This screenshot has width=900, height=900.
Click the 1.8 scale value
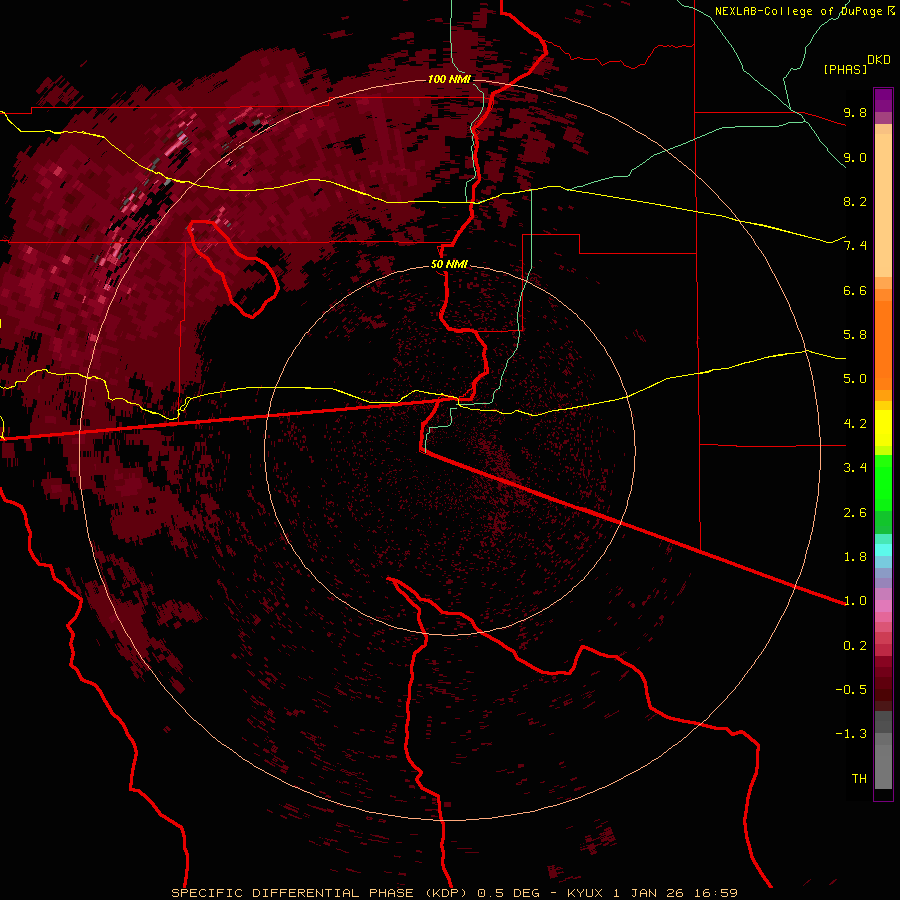point(855,557)
